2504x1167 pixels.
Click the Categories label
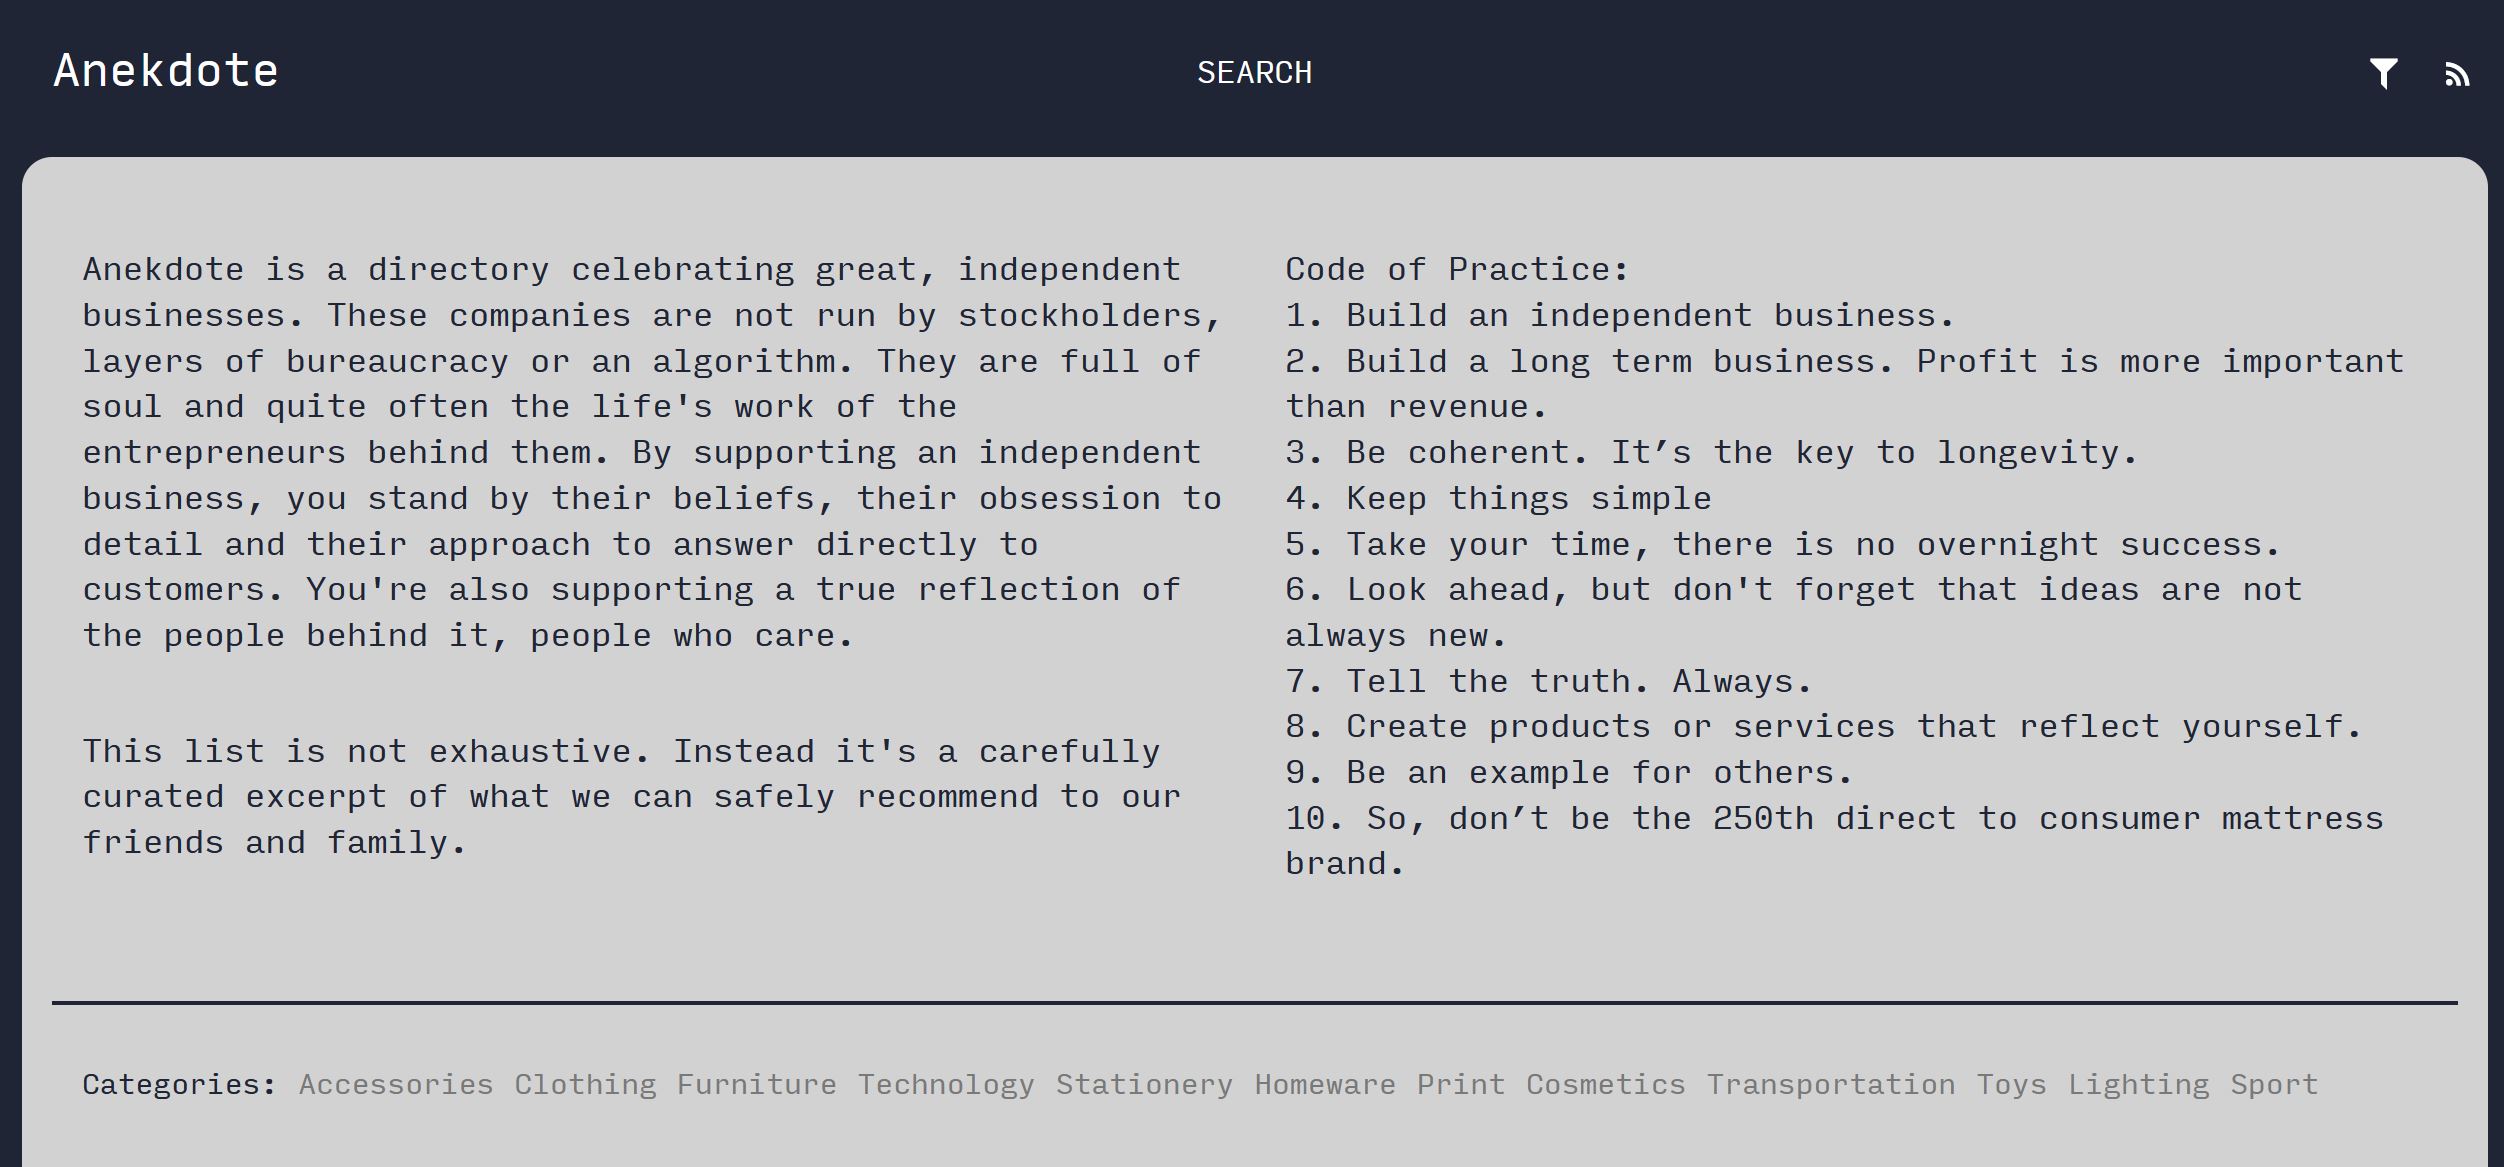[x=179, y=1084]
